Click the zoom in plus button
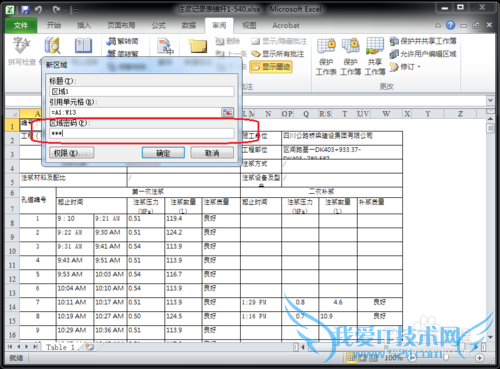Screen dimensions: 500x369 click(479, 358)
